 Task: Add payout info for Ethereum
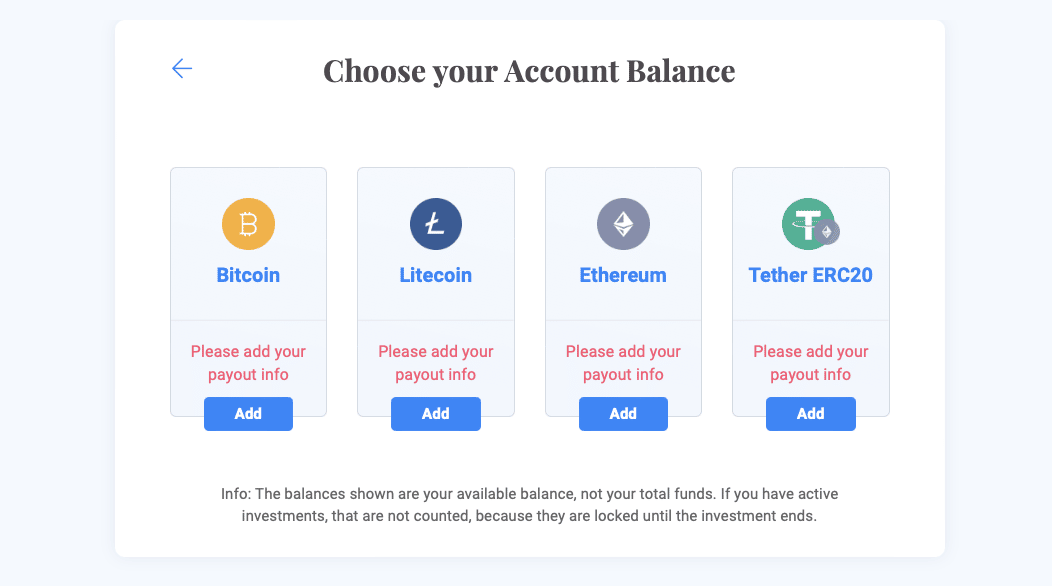(x=623, y=413)
